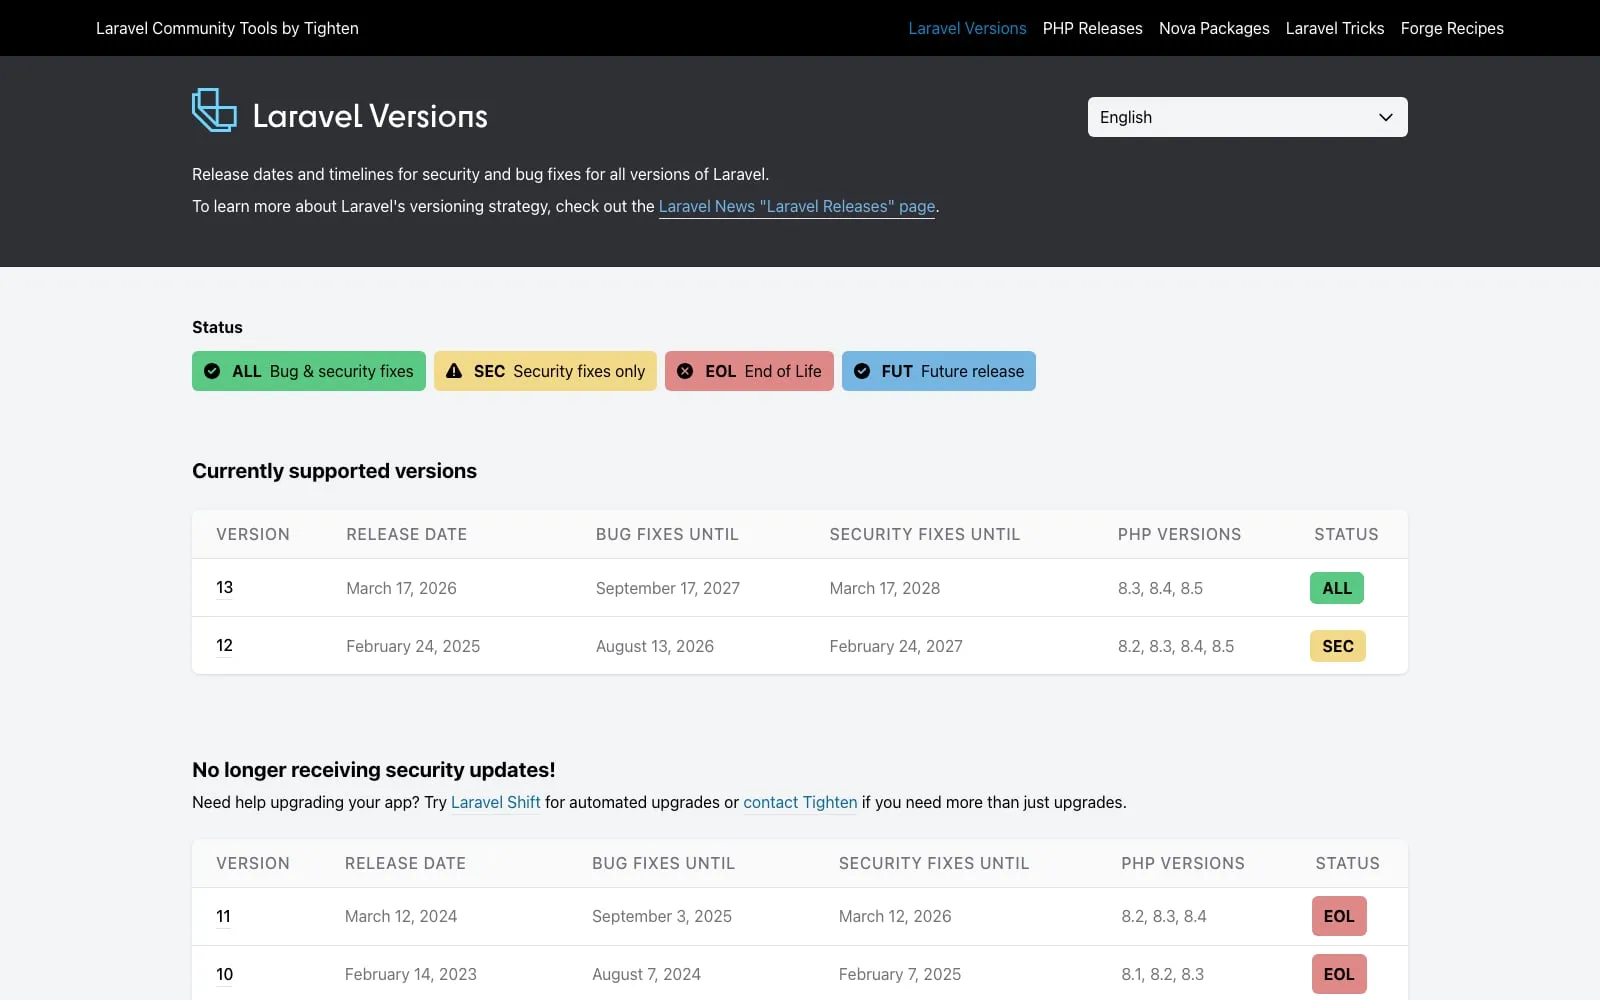Click "September 3, 2025" bug fixes cell
The width and height of the screenshot is (1600, 1000).
tap(662, 916)
